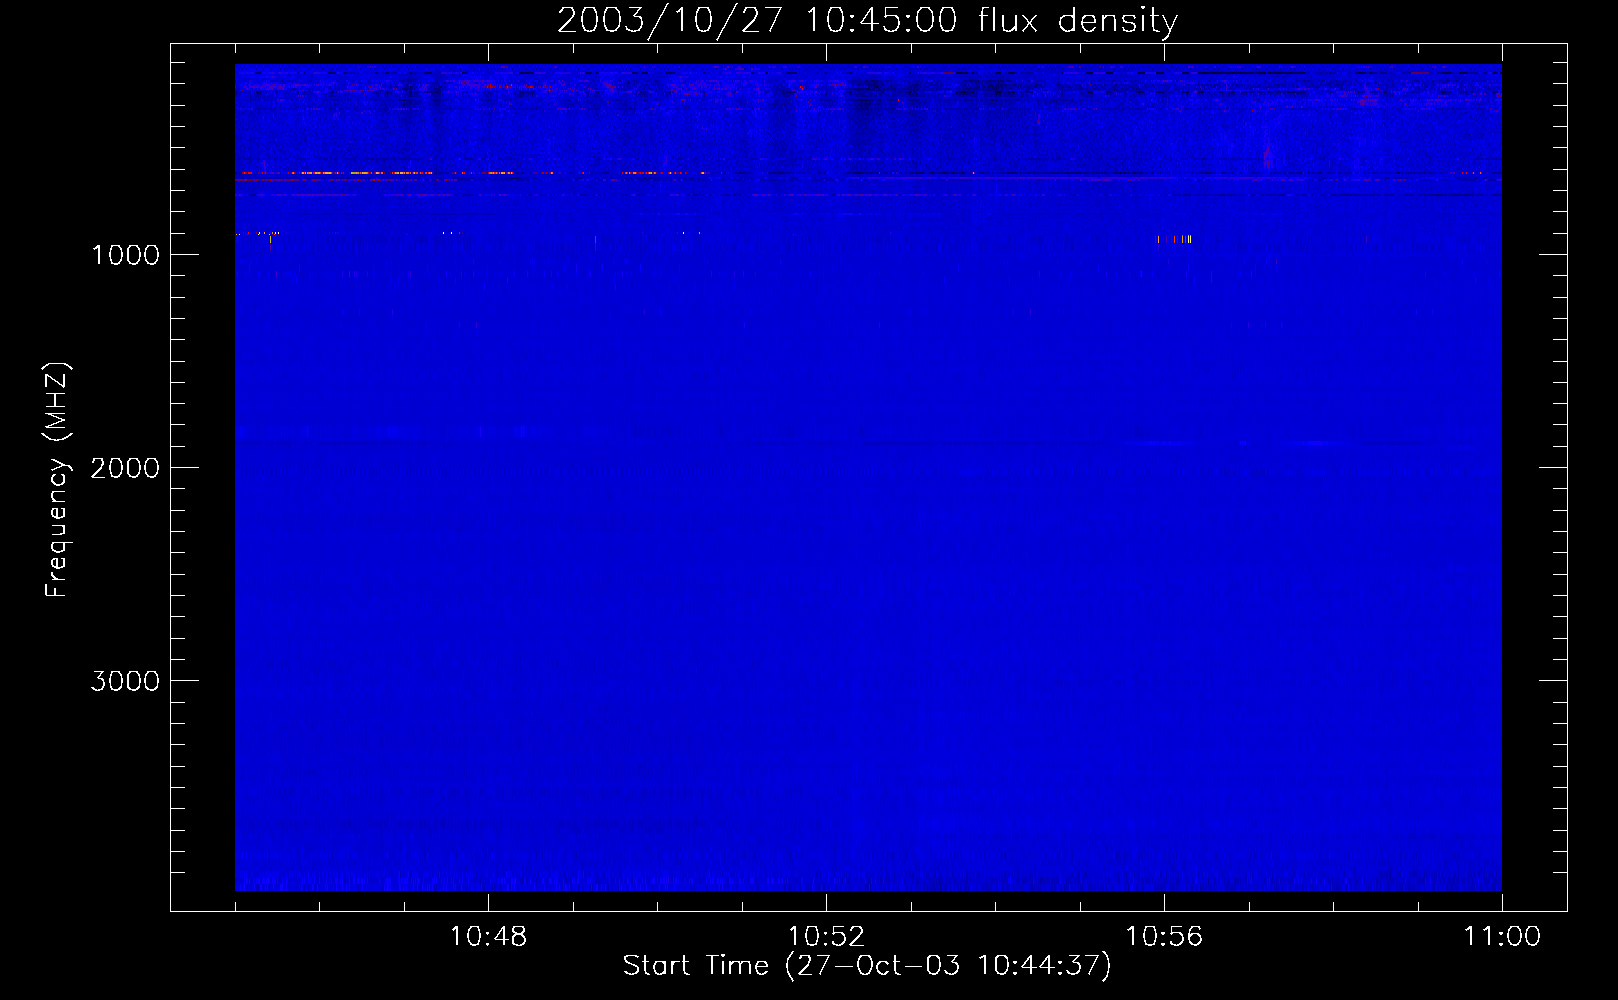1618x1000 pixels.
Task: Click the bright burst near 10:56 at 900 MHz
Action: point(1175,239)
